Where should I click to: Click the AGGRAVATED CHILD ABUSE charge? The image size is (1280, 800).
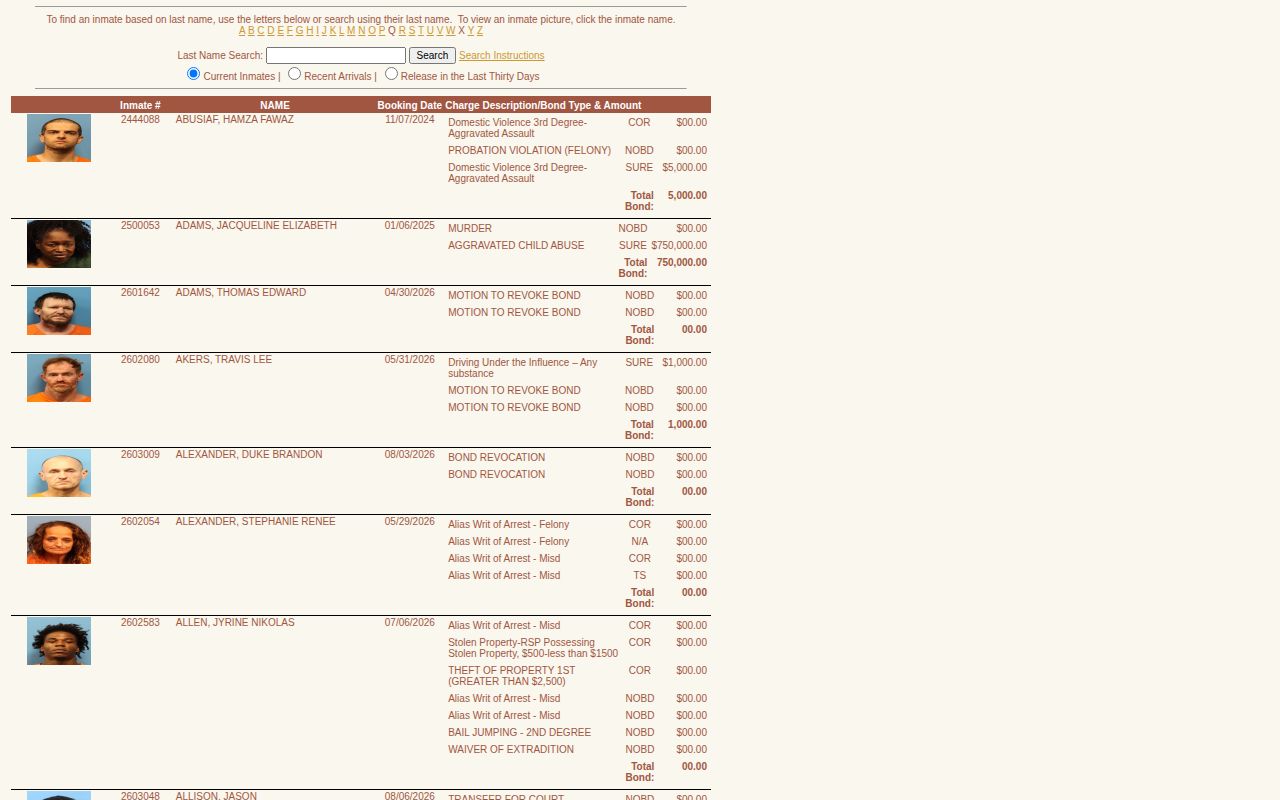pyautogui.click(x=516, y=246)
